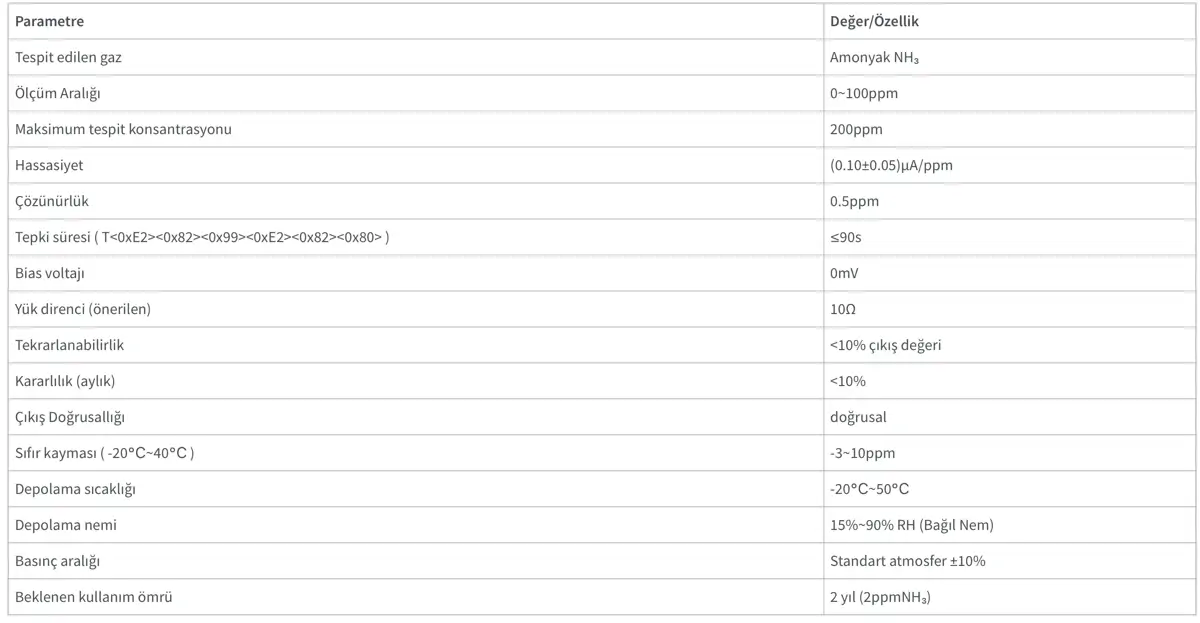Screen dimensions: 1200x623
Task: Click the "doğrusal" value cell
Action: pyautogui.click(x=858, y=417)
